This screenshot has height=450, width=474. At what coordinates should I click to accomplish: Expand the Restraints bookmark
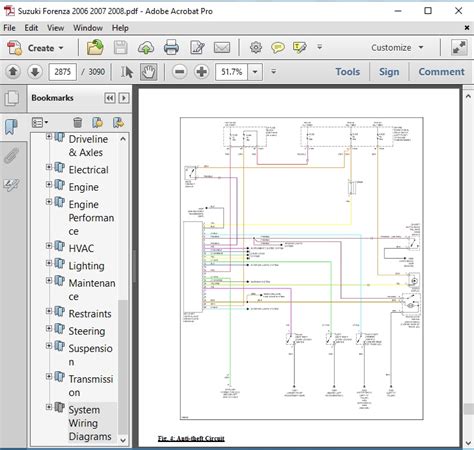coord(49,311)
